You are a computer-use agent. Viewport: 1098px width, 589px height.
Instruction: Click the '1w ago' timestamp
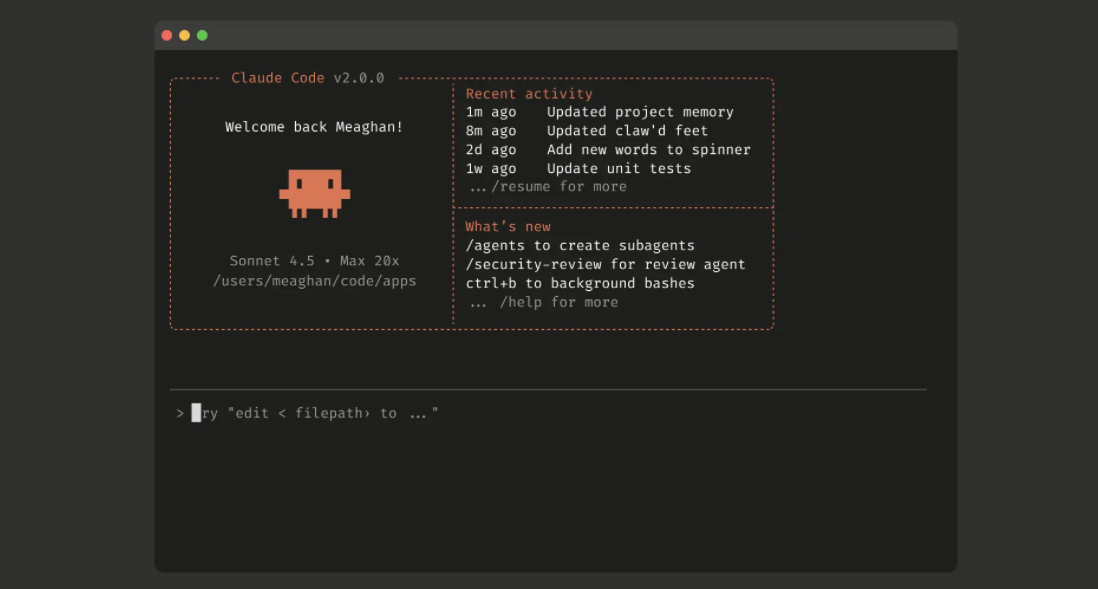click(x=491, y=169)
